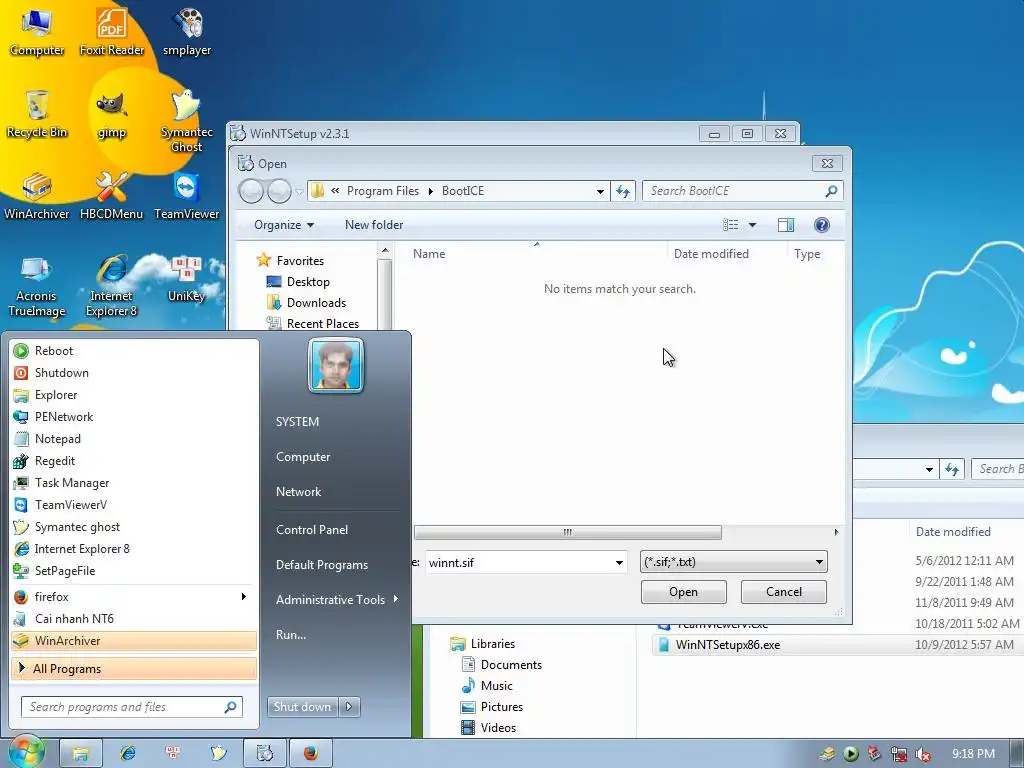The image size is (1024, 768).
Task: Launch Foxit Reader from the desktop
Action: [x=112, y=32]
